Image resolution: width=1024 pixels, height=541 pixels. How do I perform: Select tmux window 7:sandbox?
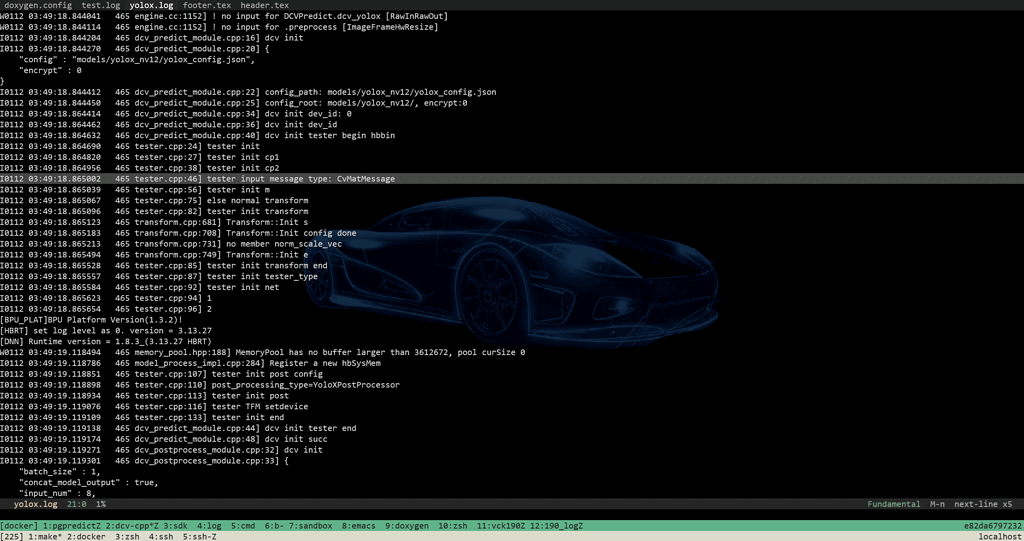309,525
